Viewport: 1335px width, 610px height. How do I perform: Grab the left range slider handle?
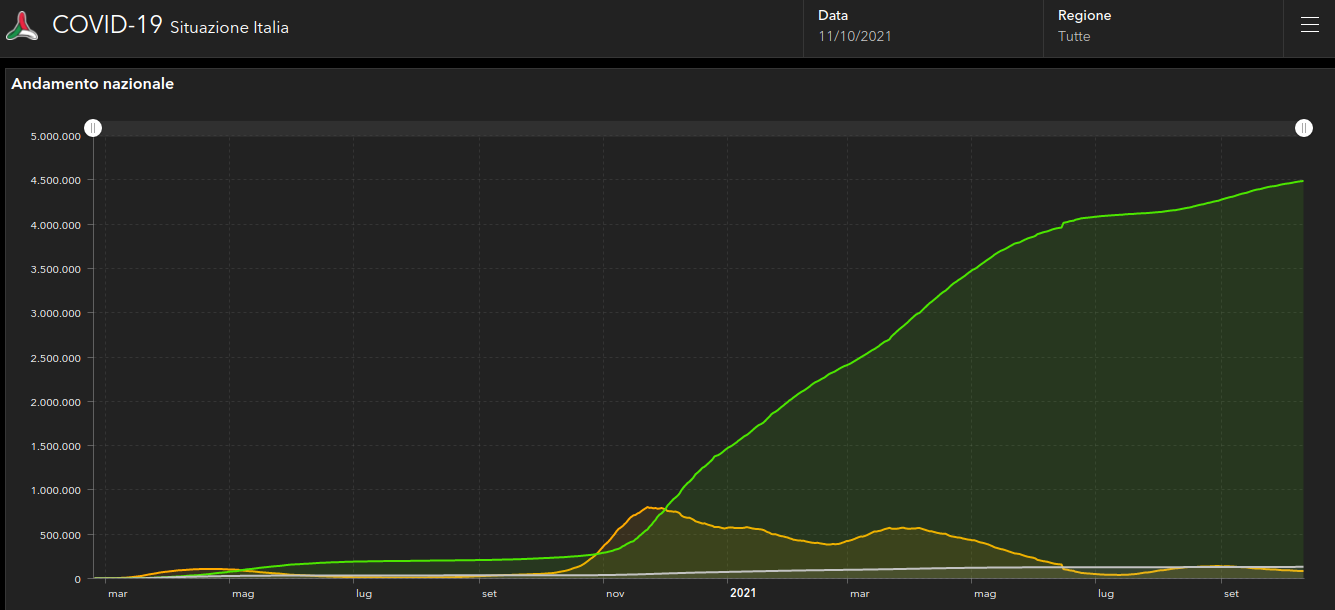(93, 128)
